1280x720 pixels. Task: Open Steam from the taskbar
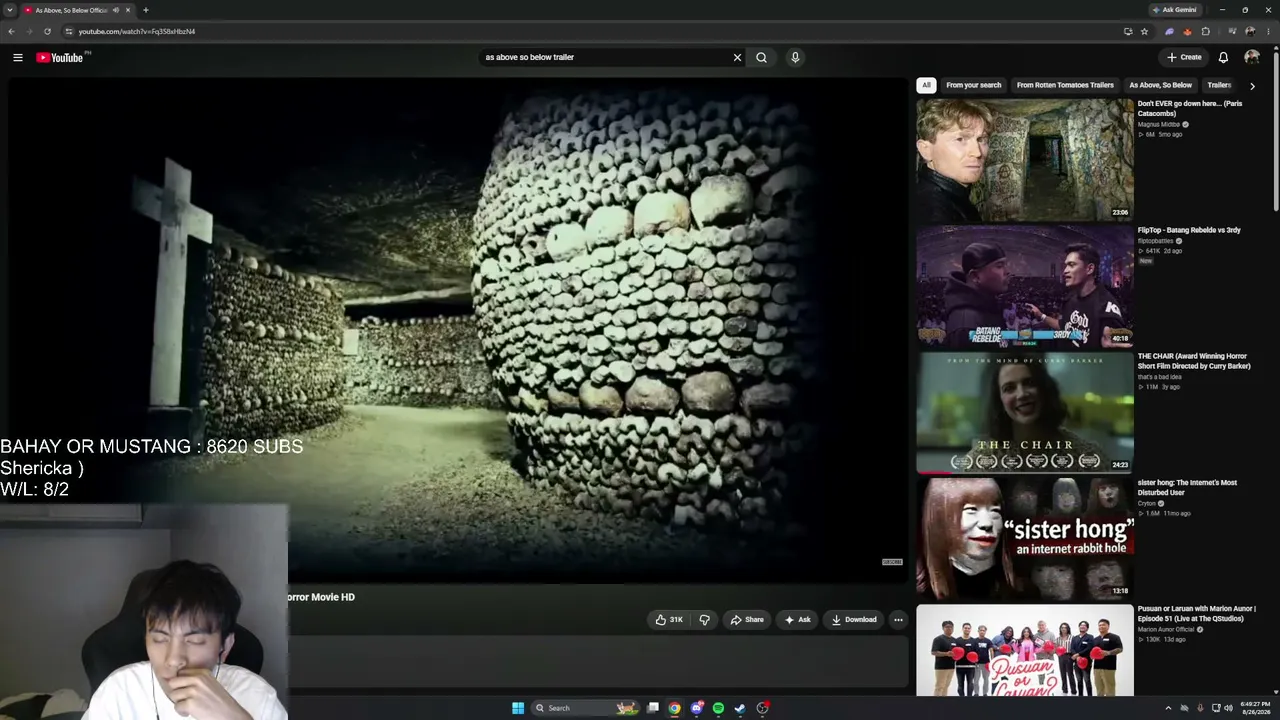pyautogui.click(x=740, y=708)
